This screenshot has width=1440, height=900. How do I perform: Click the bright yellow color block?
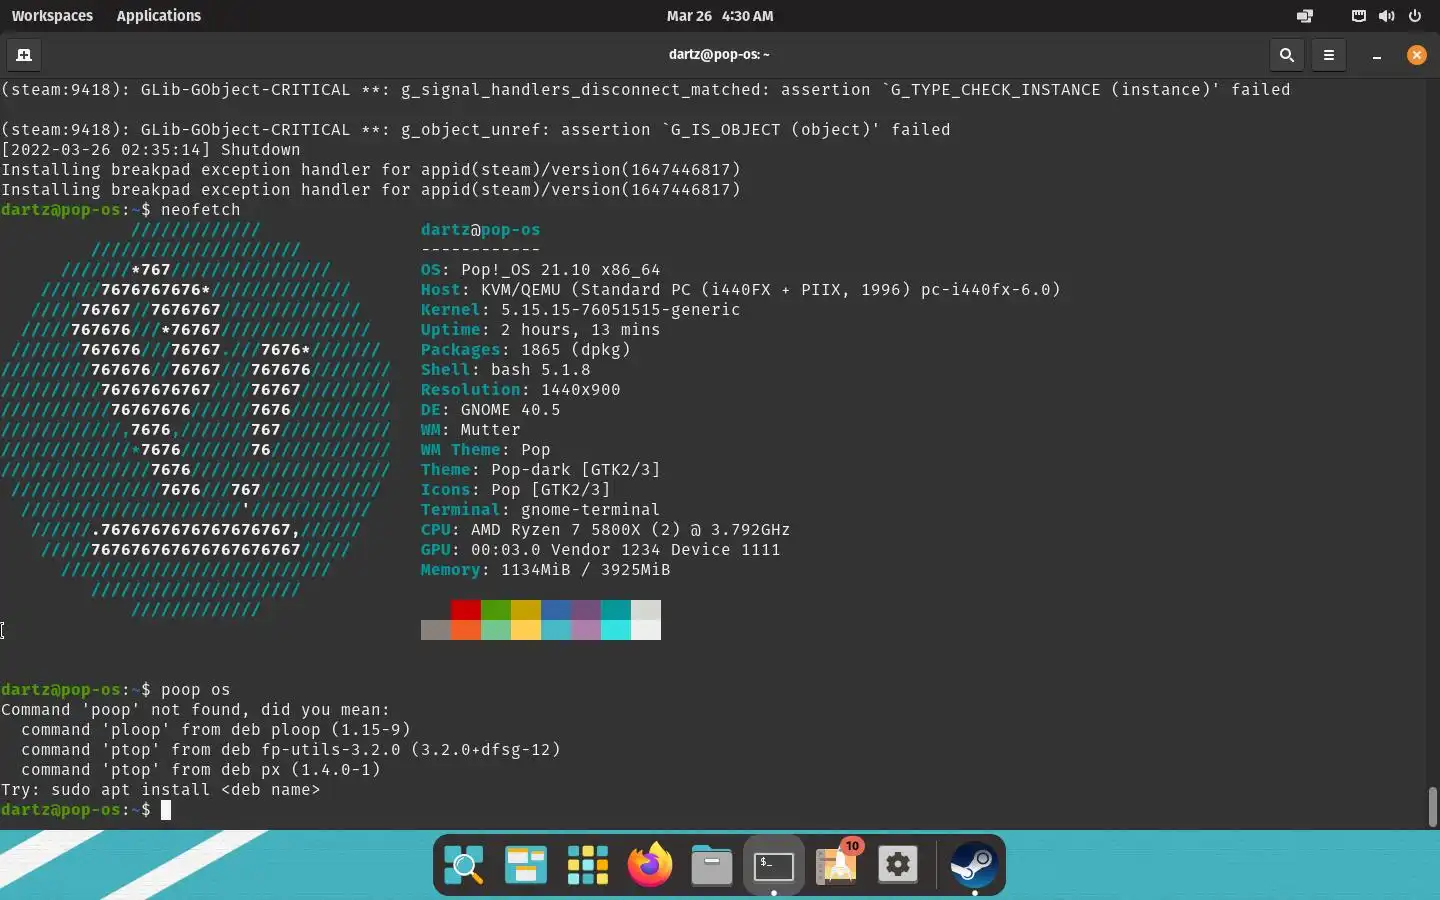click(526, 630)
